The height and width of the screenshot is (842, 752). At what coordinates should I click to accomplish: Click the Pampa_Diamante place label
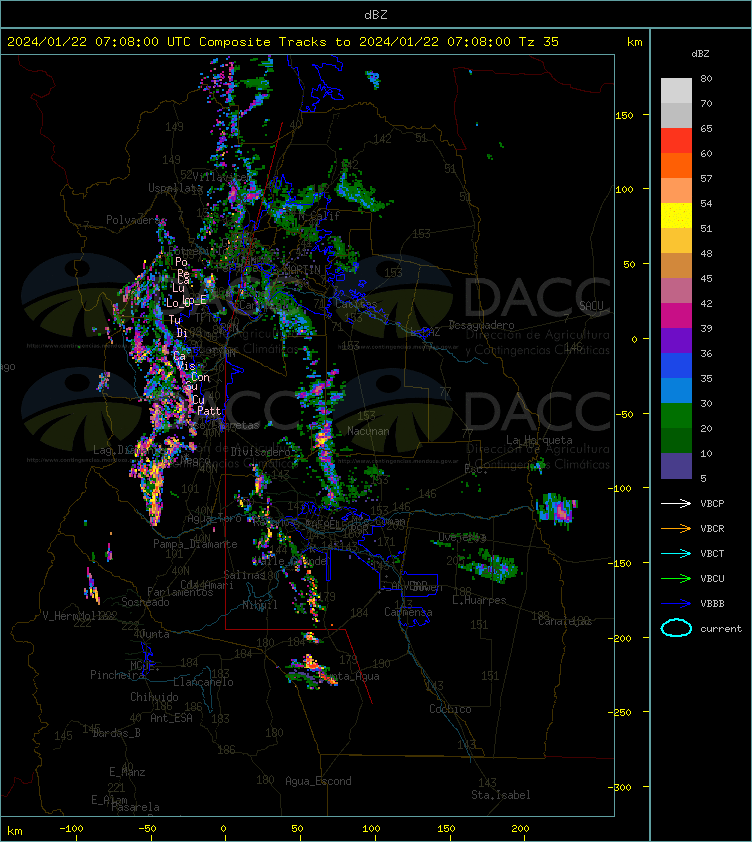coord(195,544)
